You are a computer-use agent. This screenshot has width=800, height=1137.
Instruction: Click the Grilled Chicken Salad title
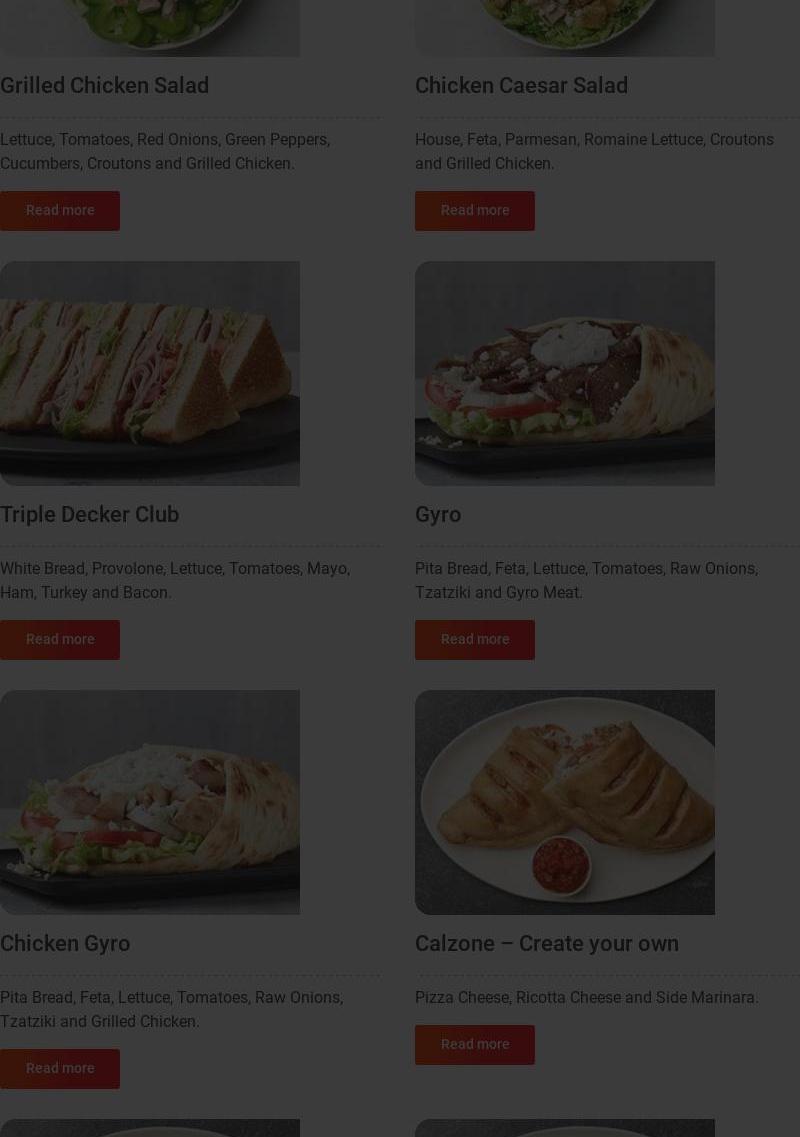pos(104,86)
